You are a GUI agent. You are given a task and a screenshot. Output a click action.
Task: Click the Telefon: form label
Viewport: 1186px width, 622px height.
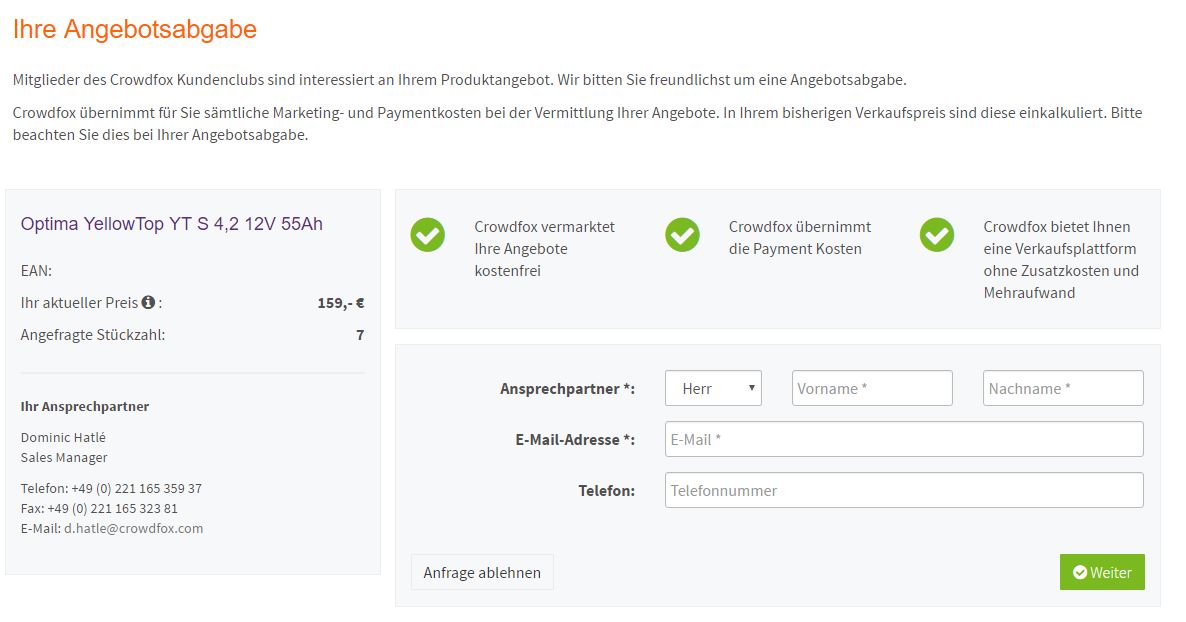pyautogui.click(x=607, y=490)
